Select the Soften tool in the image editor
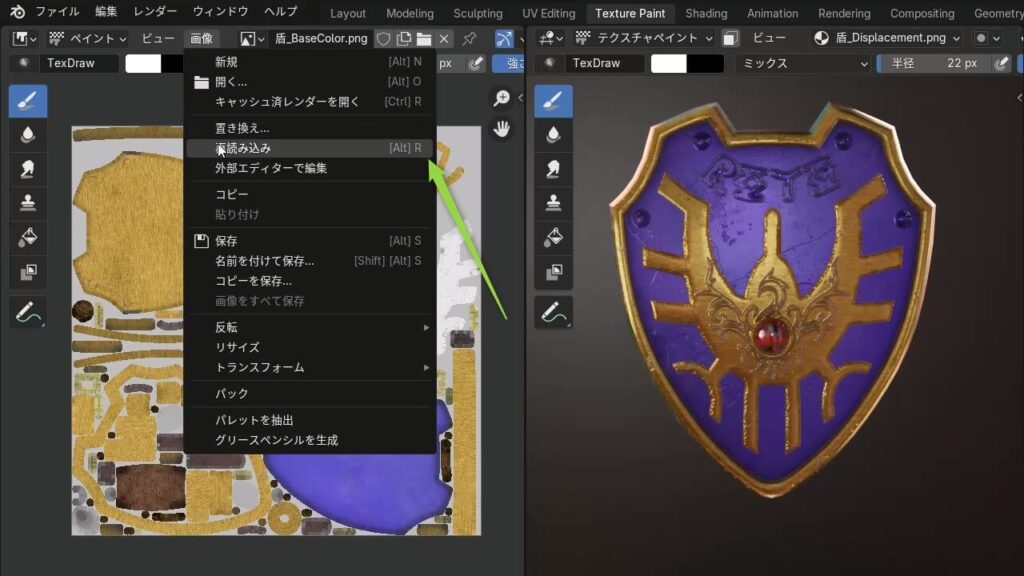1024x576 pixels. point(27,135)
